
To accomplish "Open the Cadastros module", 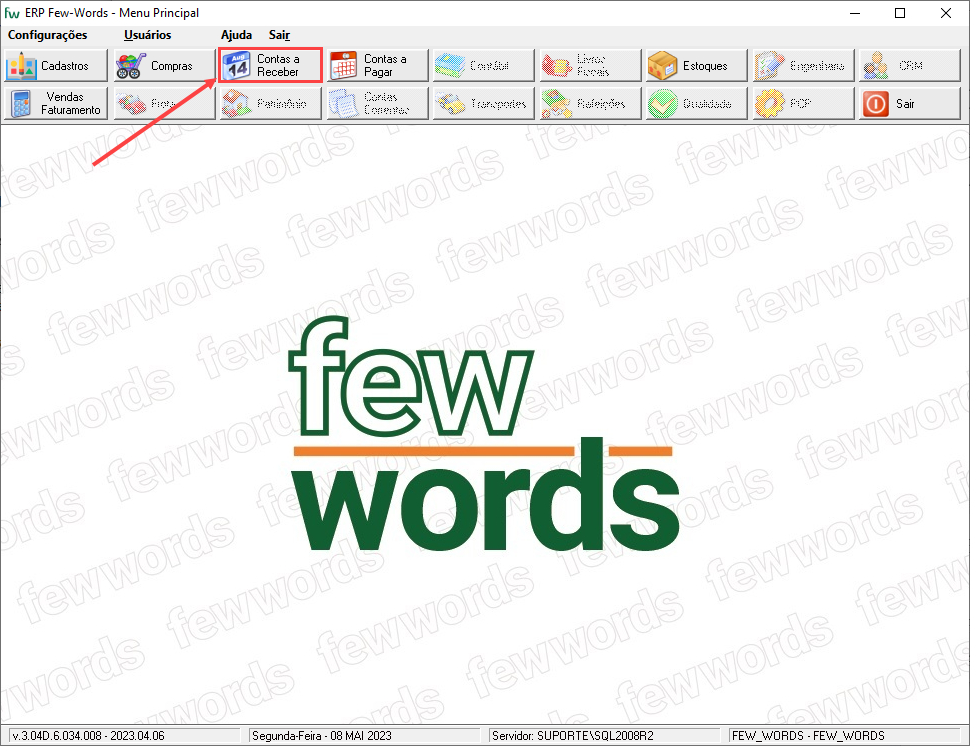I will [x=56, y=66].
